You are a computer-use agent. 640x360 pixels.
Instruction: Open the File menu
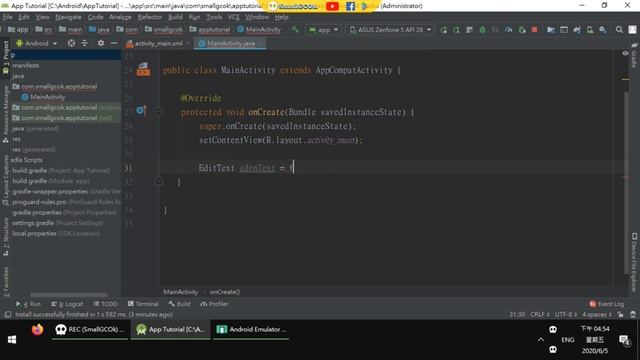(x=7, y=17)
